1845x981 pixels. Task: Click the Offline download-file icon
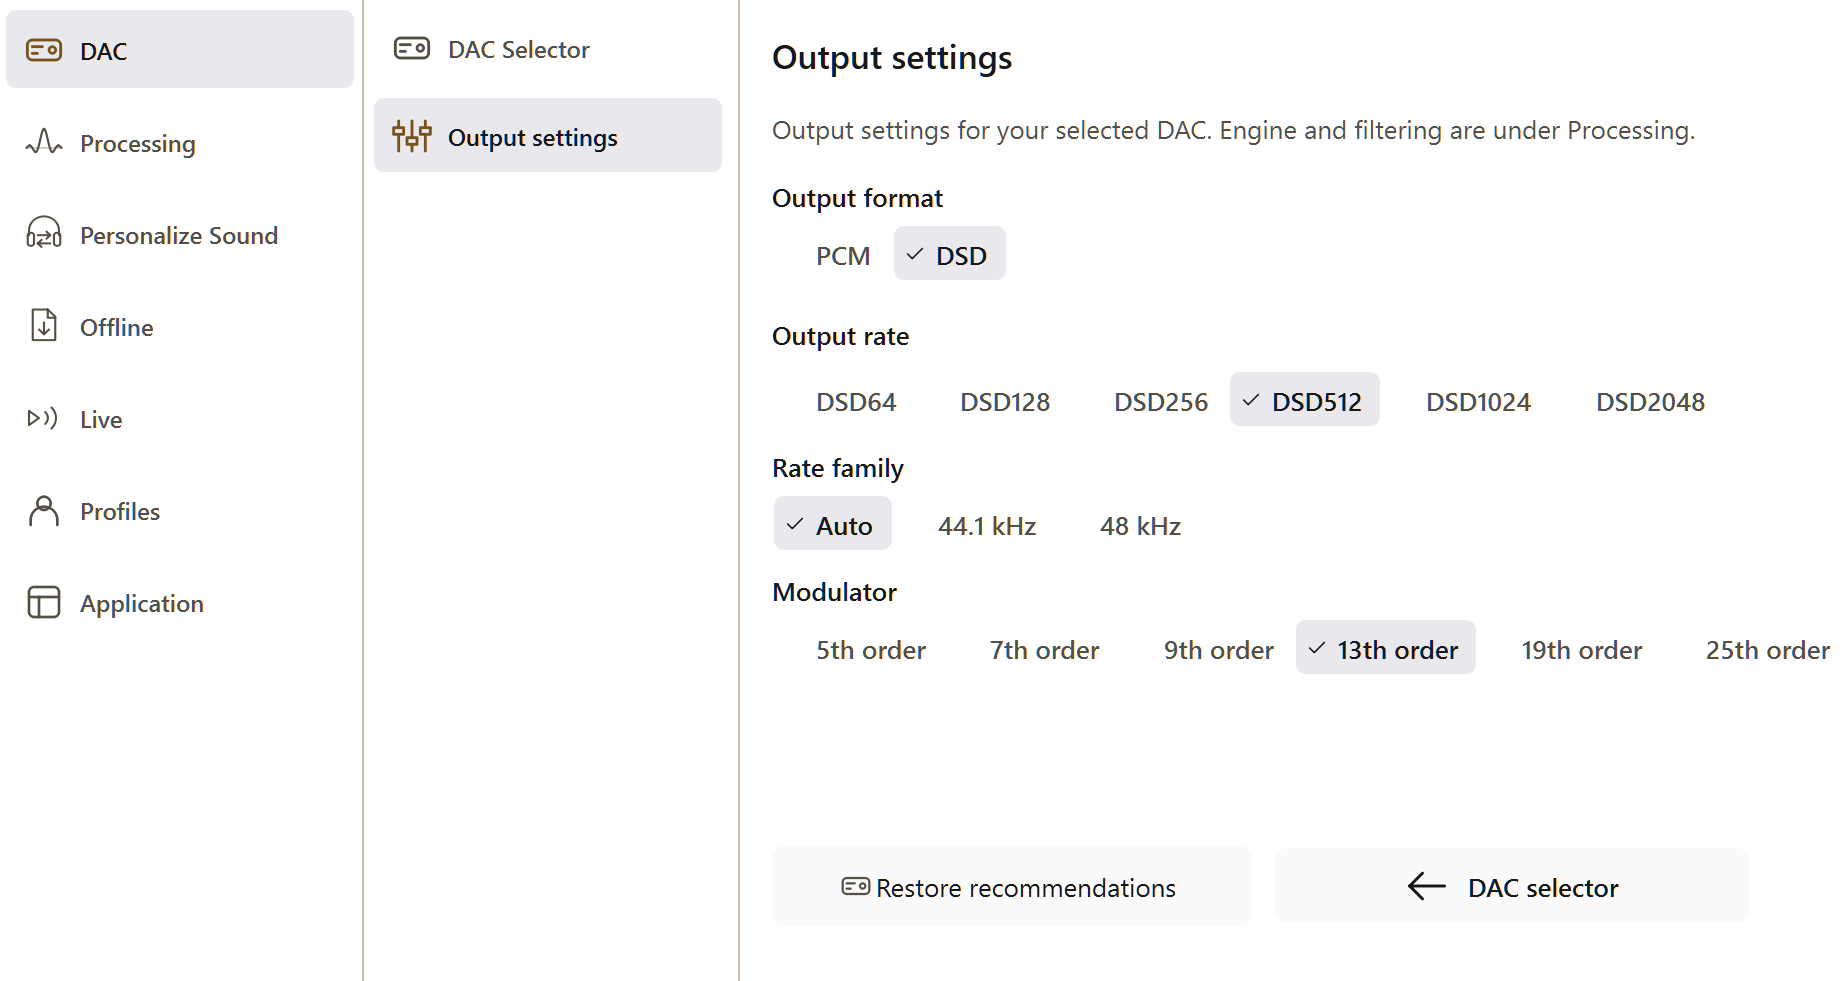pos(44,325)
